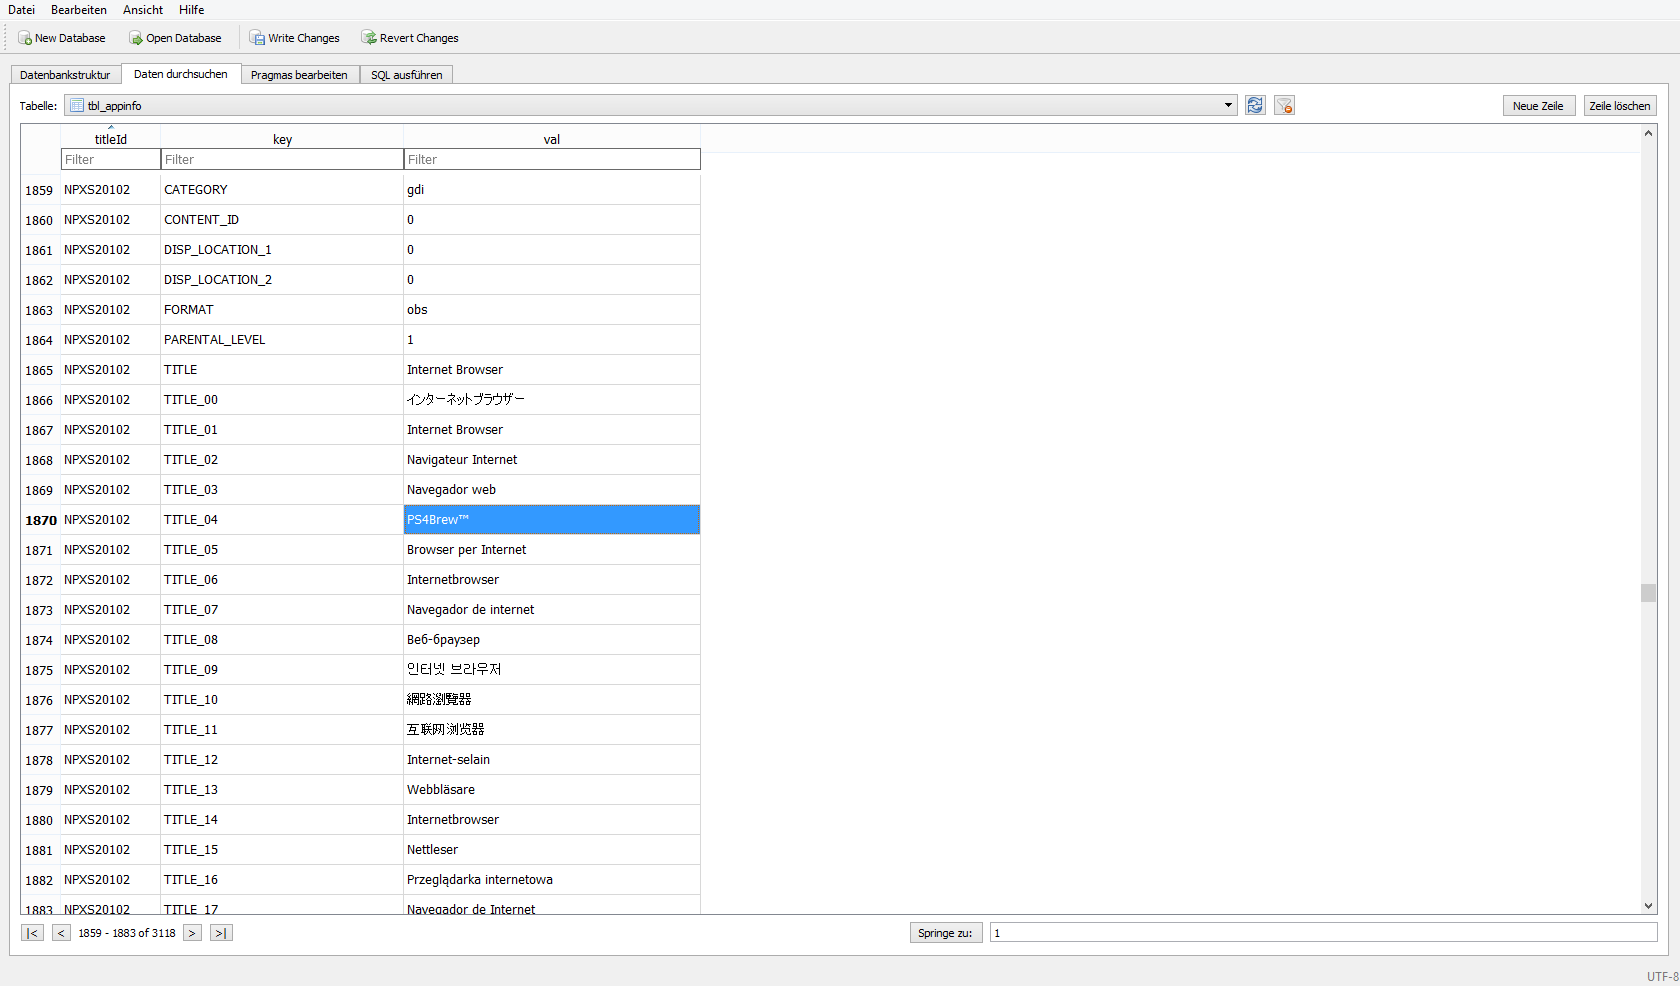Click the vertical scrollbar handle

1648,592
